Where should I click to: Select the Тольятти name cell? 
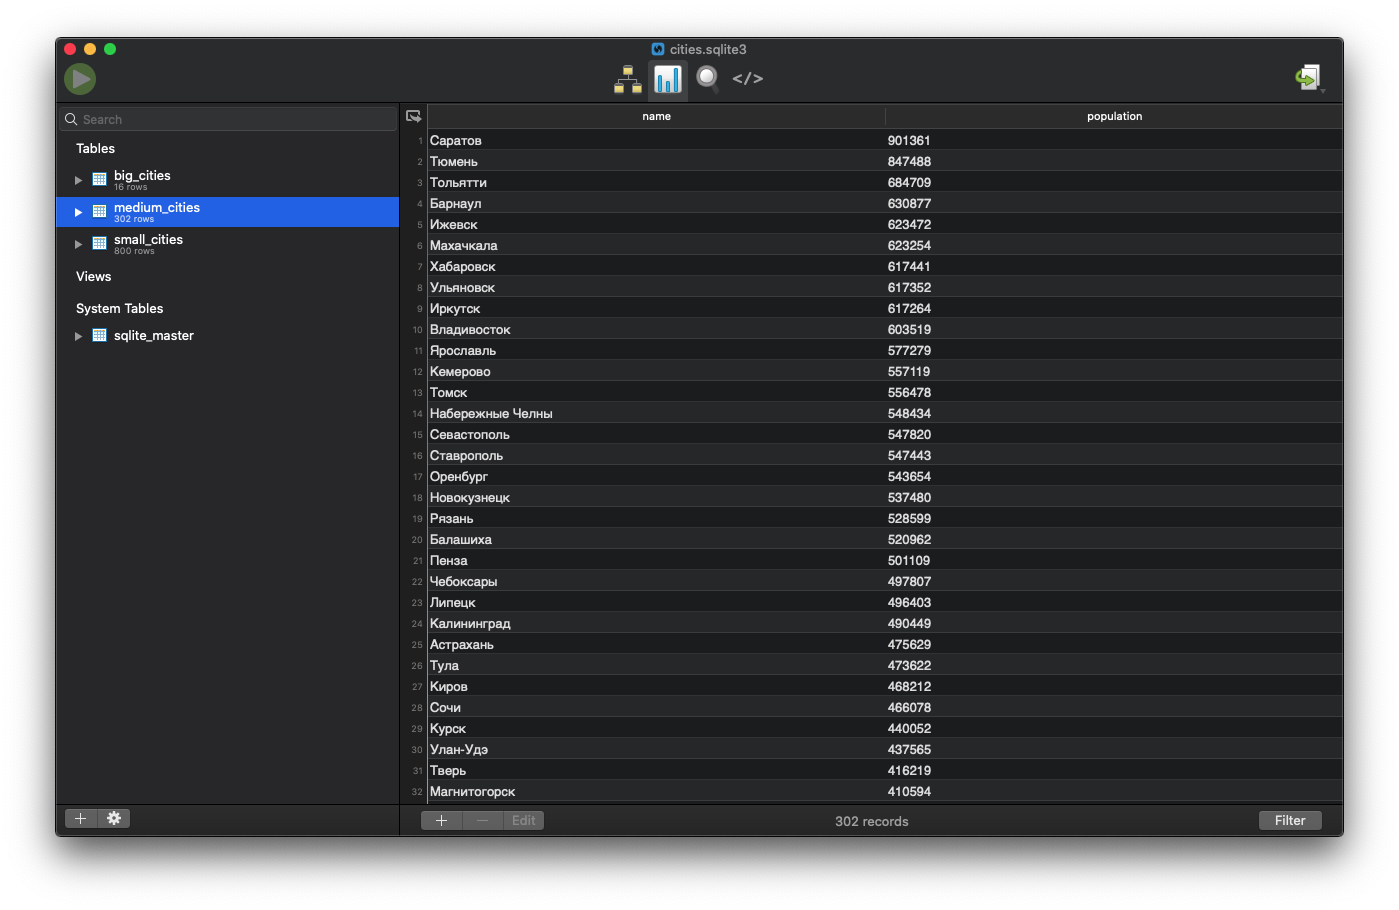point(656,182)
